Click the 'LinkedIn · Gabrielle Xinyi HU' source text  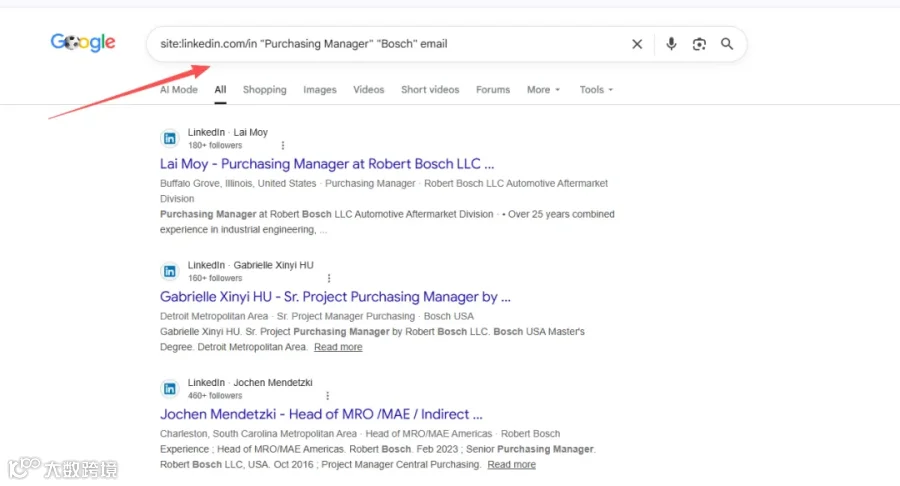point(251,265)
